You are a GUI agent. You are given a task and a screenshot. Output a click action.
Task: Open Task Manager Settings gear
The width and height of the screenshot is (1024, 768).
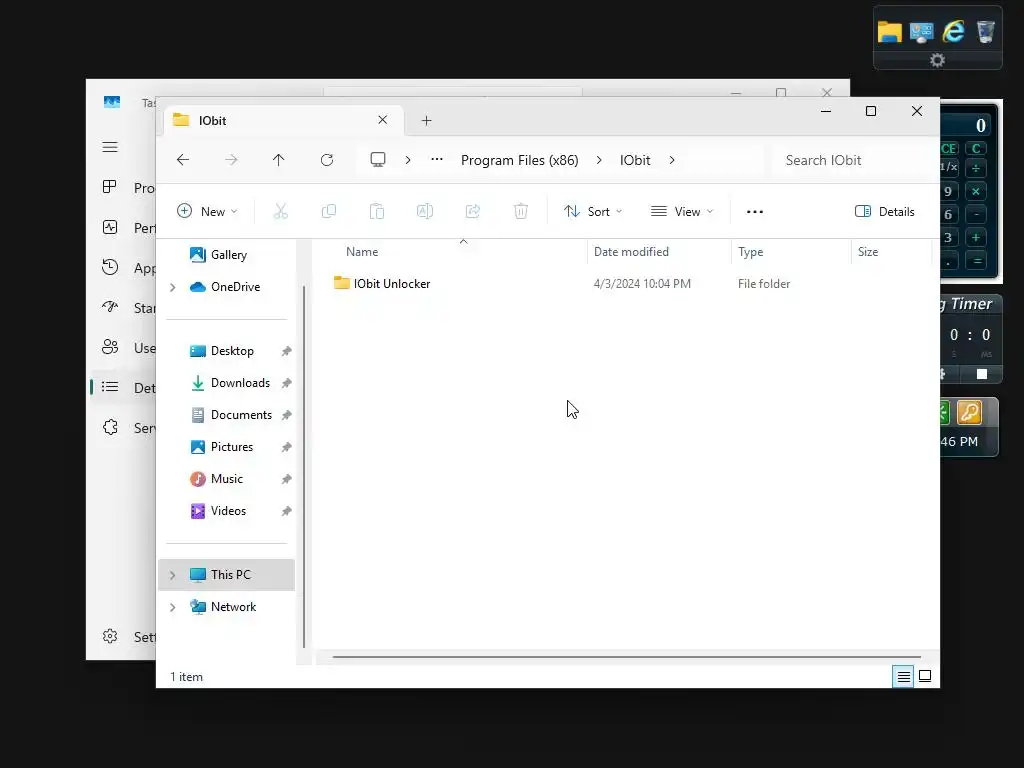[110, 636]
